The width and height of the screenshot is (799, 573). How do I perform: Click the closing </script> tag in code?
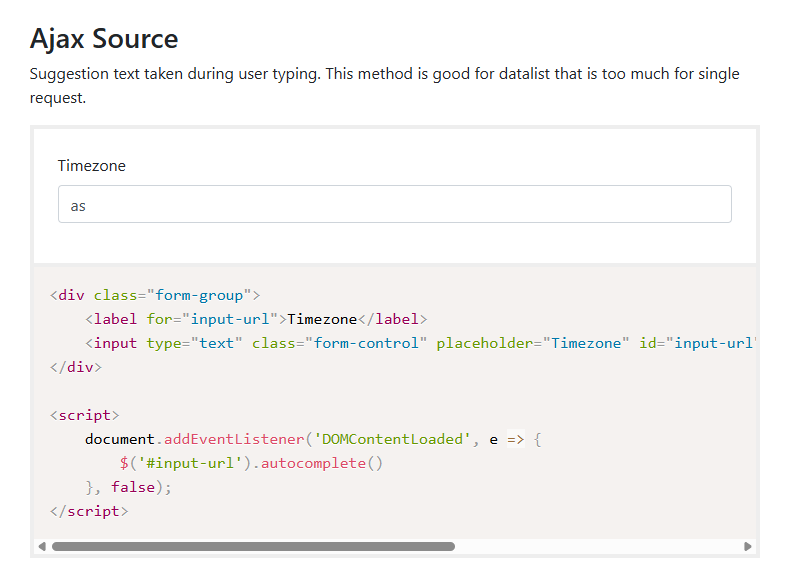tap(88, 511)
